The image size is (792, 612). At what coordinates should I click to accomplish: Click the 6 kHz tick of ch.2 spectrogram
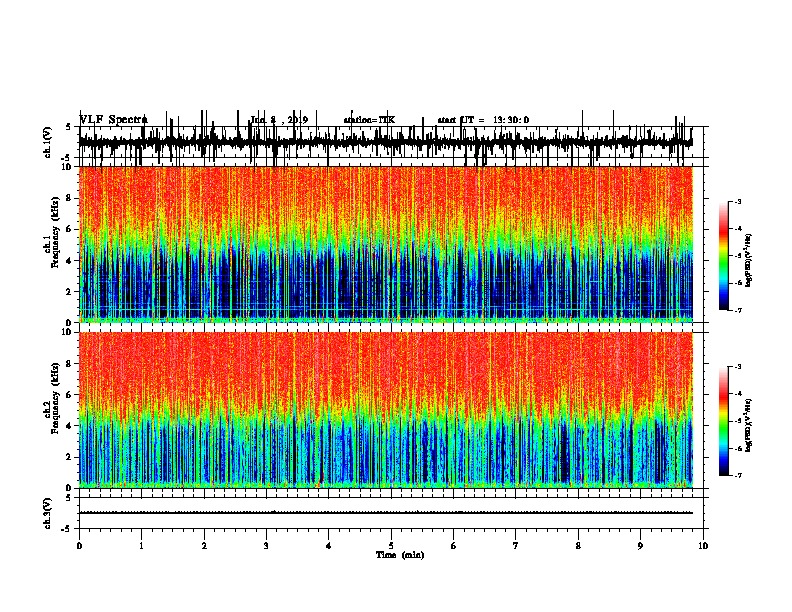click(x=69, y=395)
